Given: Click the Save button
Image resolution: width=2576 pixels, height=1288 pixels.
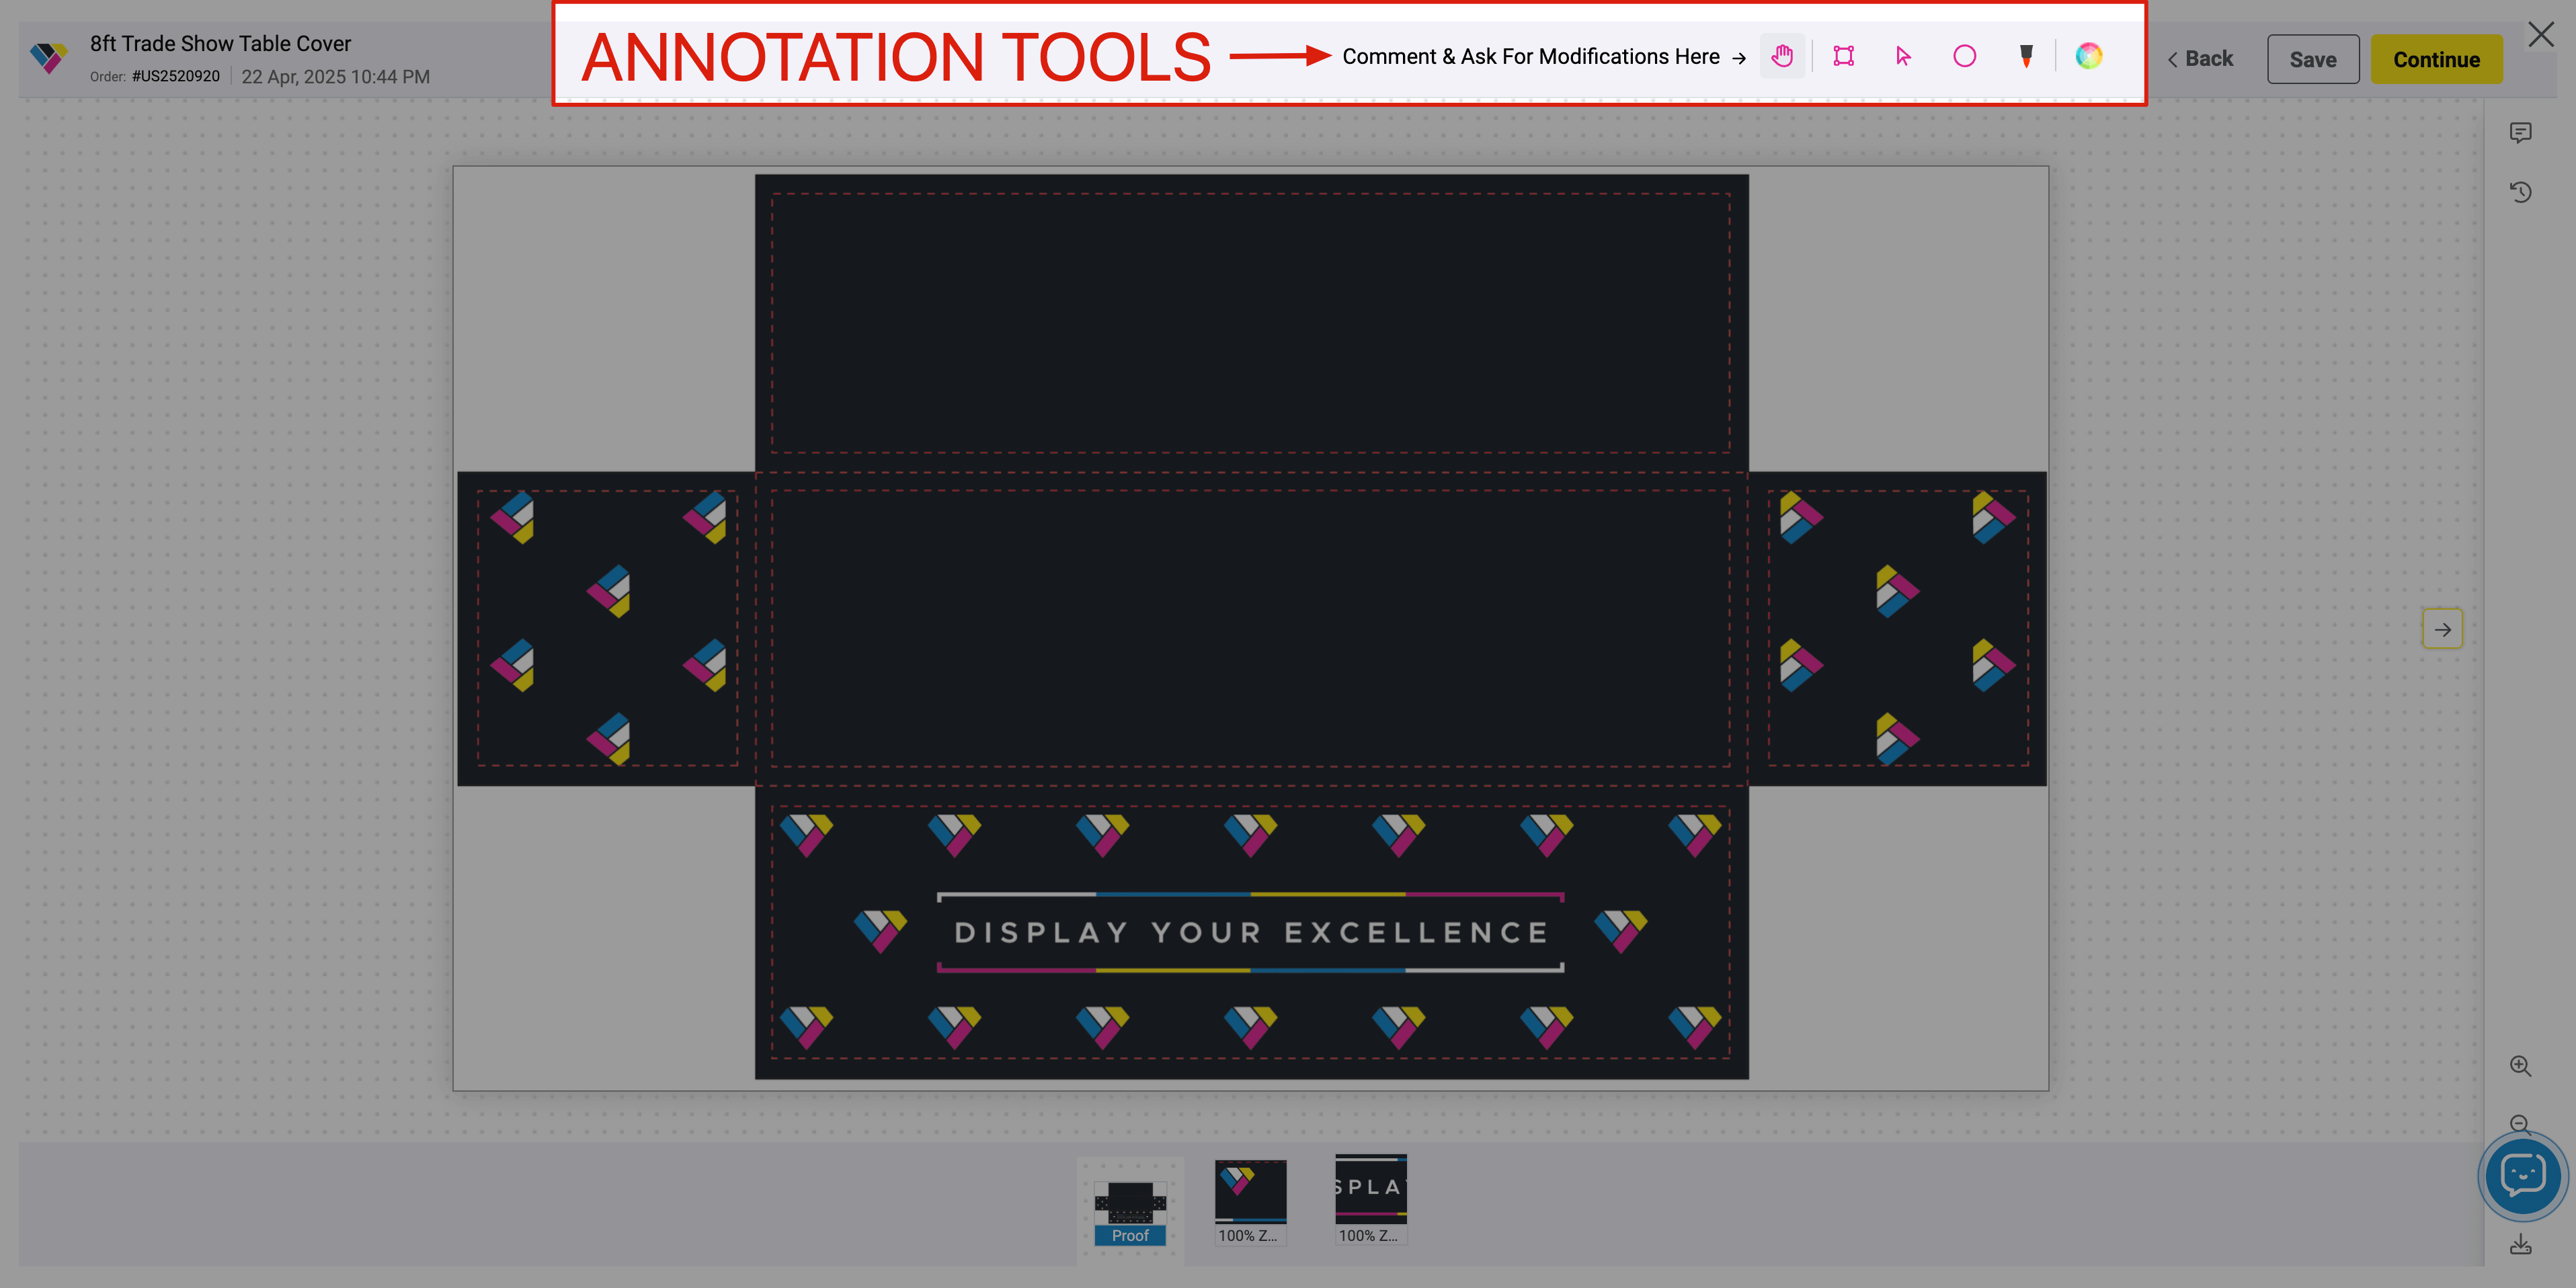Looking at the screenshot, I should click(x=2312, y=60).
